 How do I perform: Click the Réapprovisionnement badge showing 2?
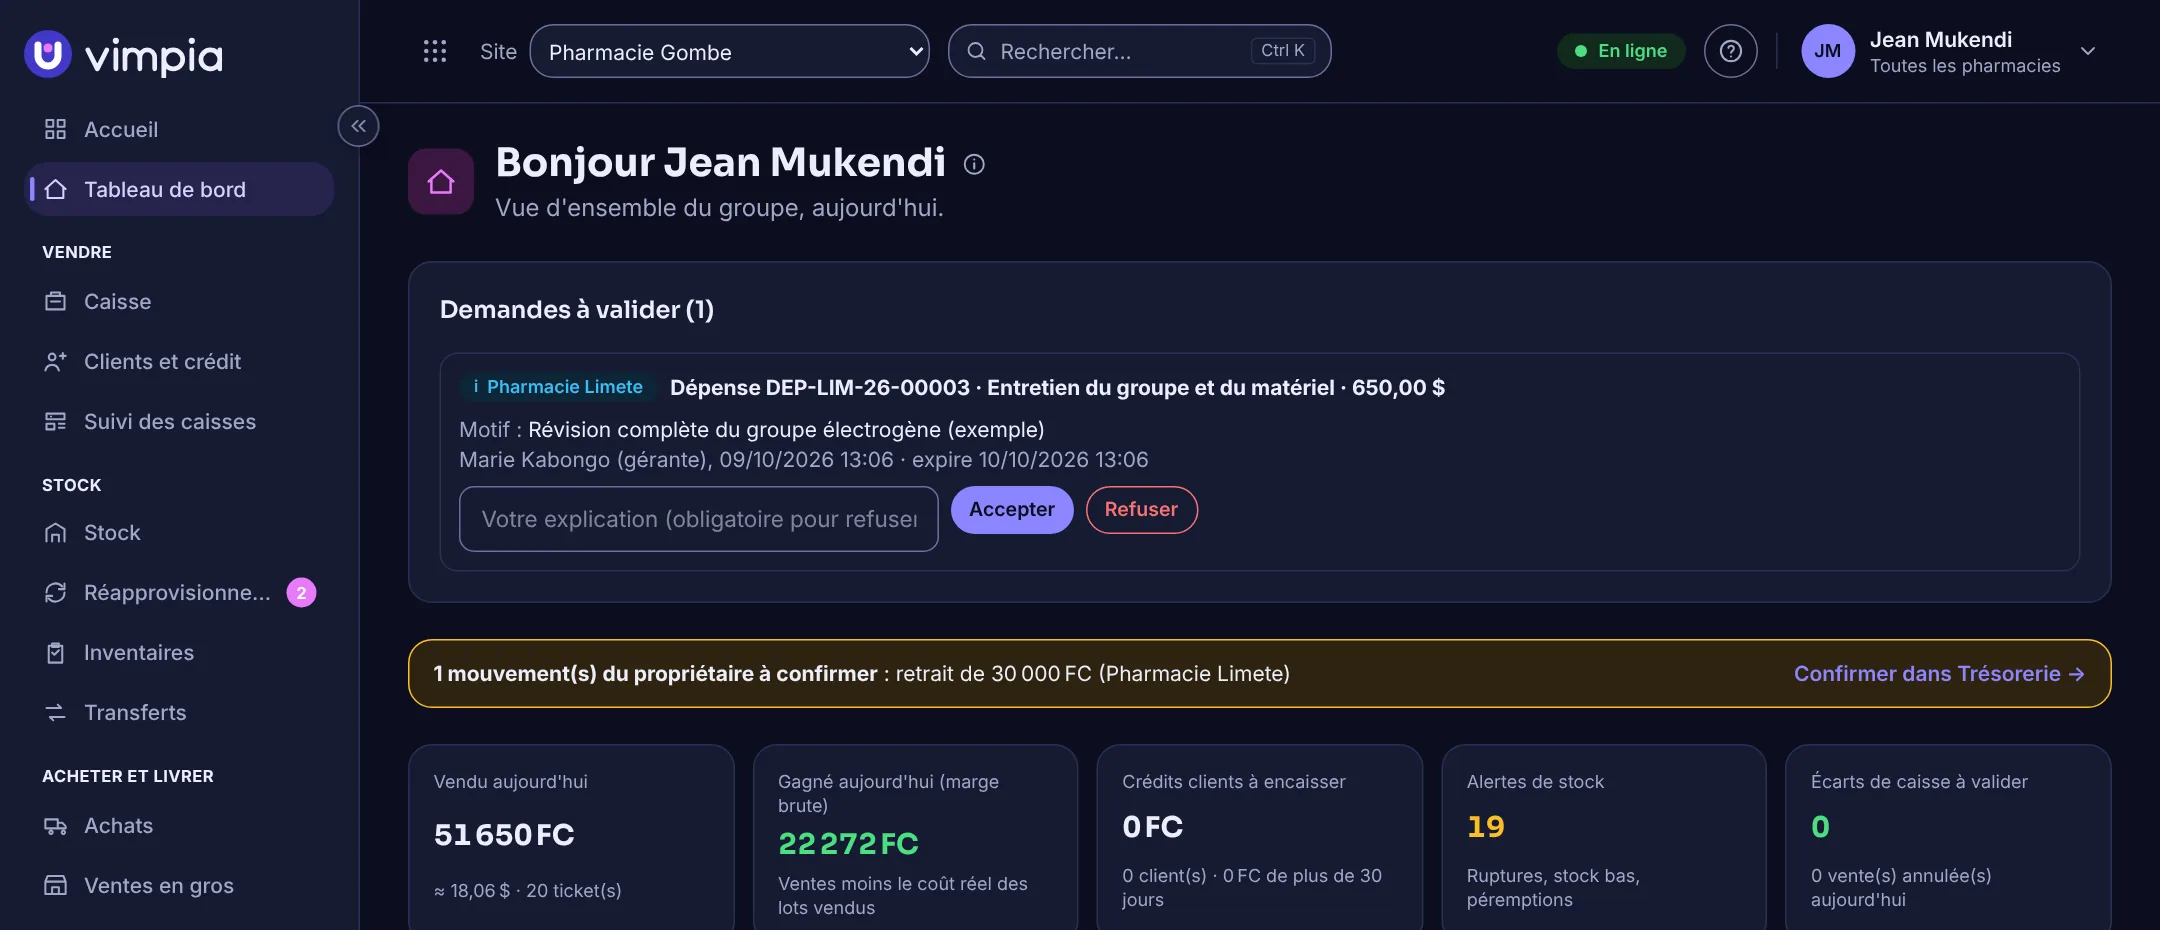(x=301, y=593)
